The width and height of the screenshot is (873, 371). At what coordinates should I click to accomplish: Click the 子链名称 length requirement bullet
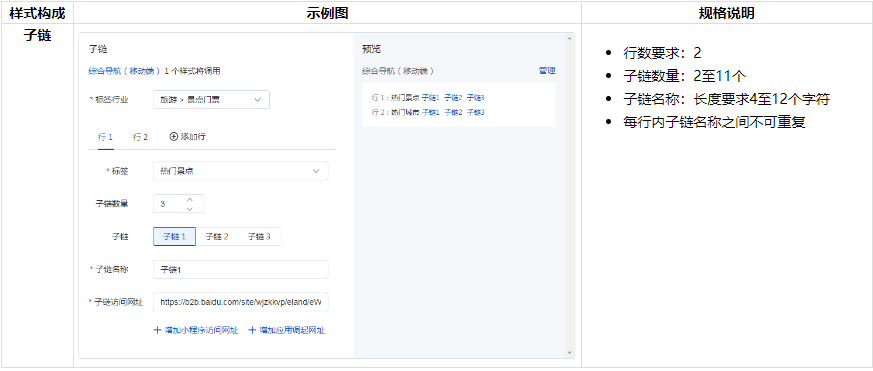click(x=727, y=100)
